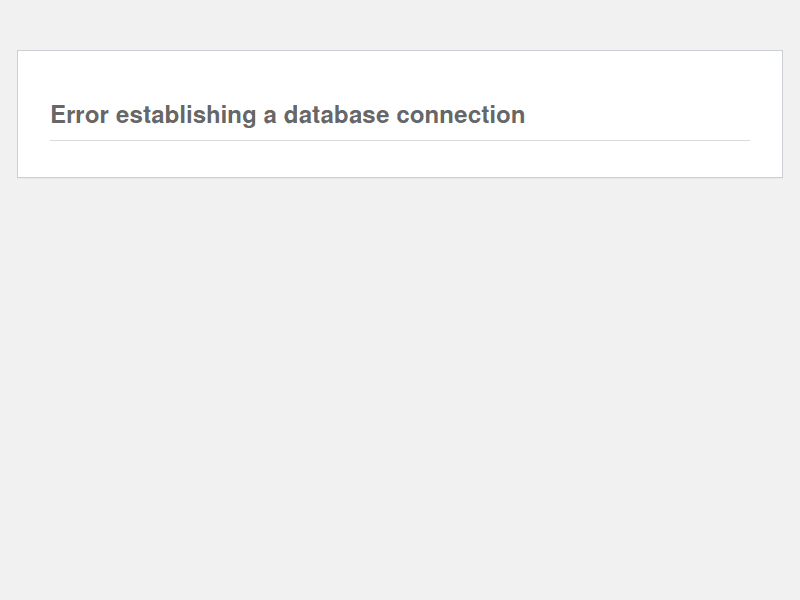Click the final letter "n" of "connection"
This screenshot has height=600, width=800.
coord(518,116)
